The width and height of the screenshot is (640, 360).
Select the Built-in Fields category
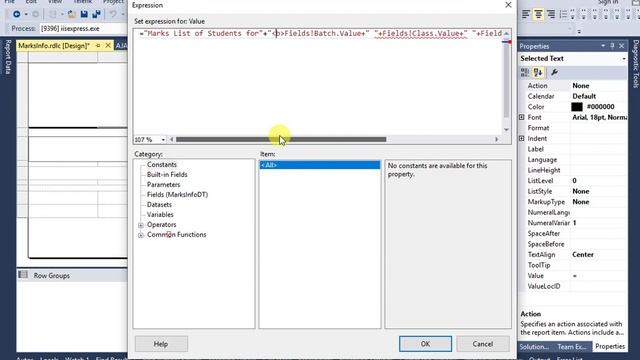point(167,174)
